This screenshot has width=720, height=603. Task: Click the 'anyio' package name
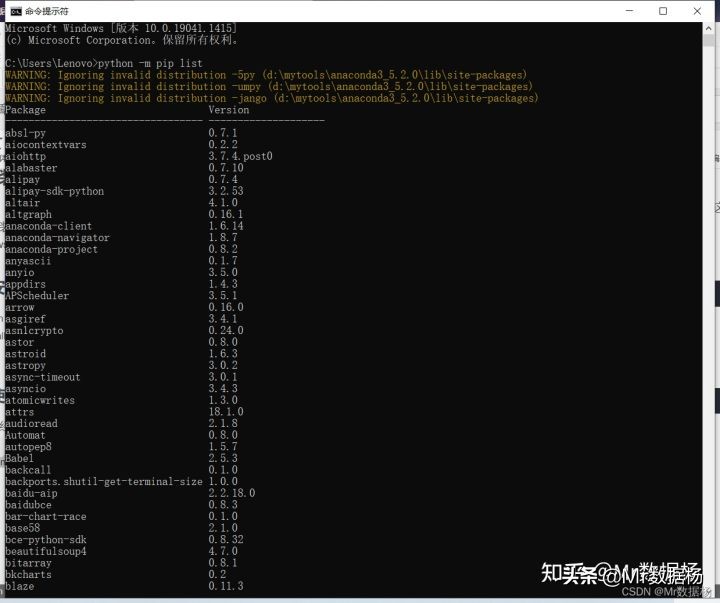tap(20, 273)
